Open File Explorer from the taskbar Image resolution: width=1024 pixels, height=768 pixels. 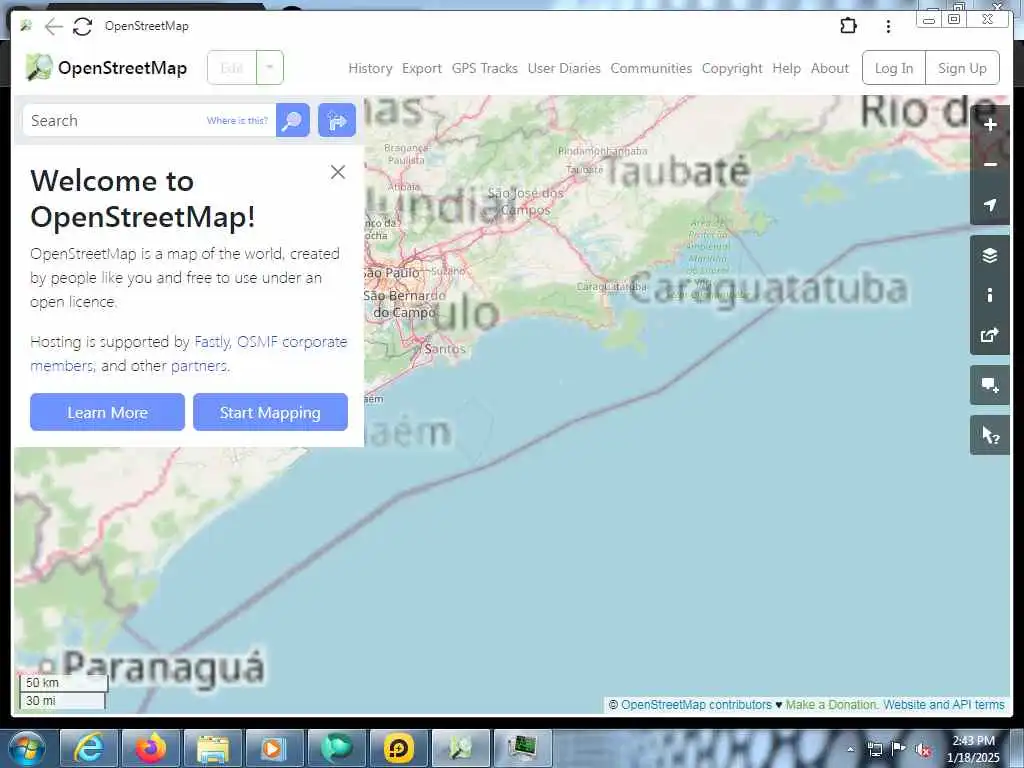pyautogui.click(x=212, y=748)
